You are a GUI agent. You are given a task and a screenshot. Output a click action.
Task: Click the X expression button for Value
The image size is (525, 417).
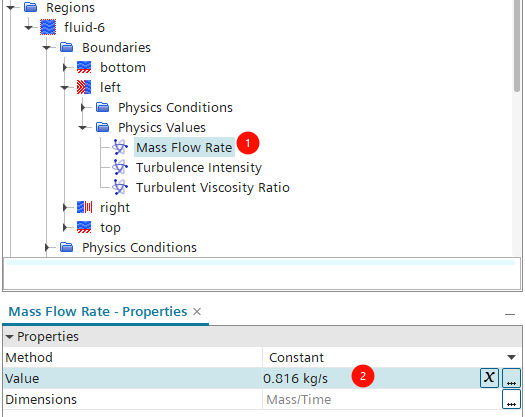pyautogui.click(x=489, y=378)
